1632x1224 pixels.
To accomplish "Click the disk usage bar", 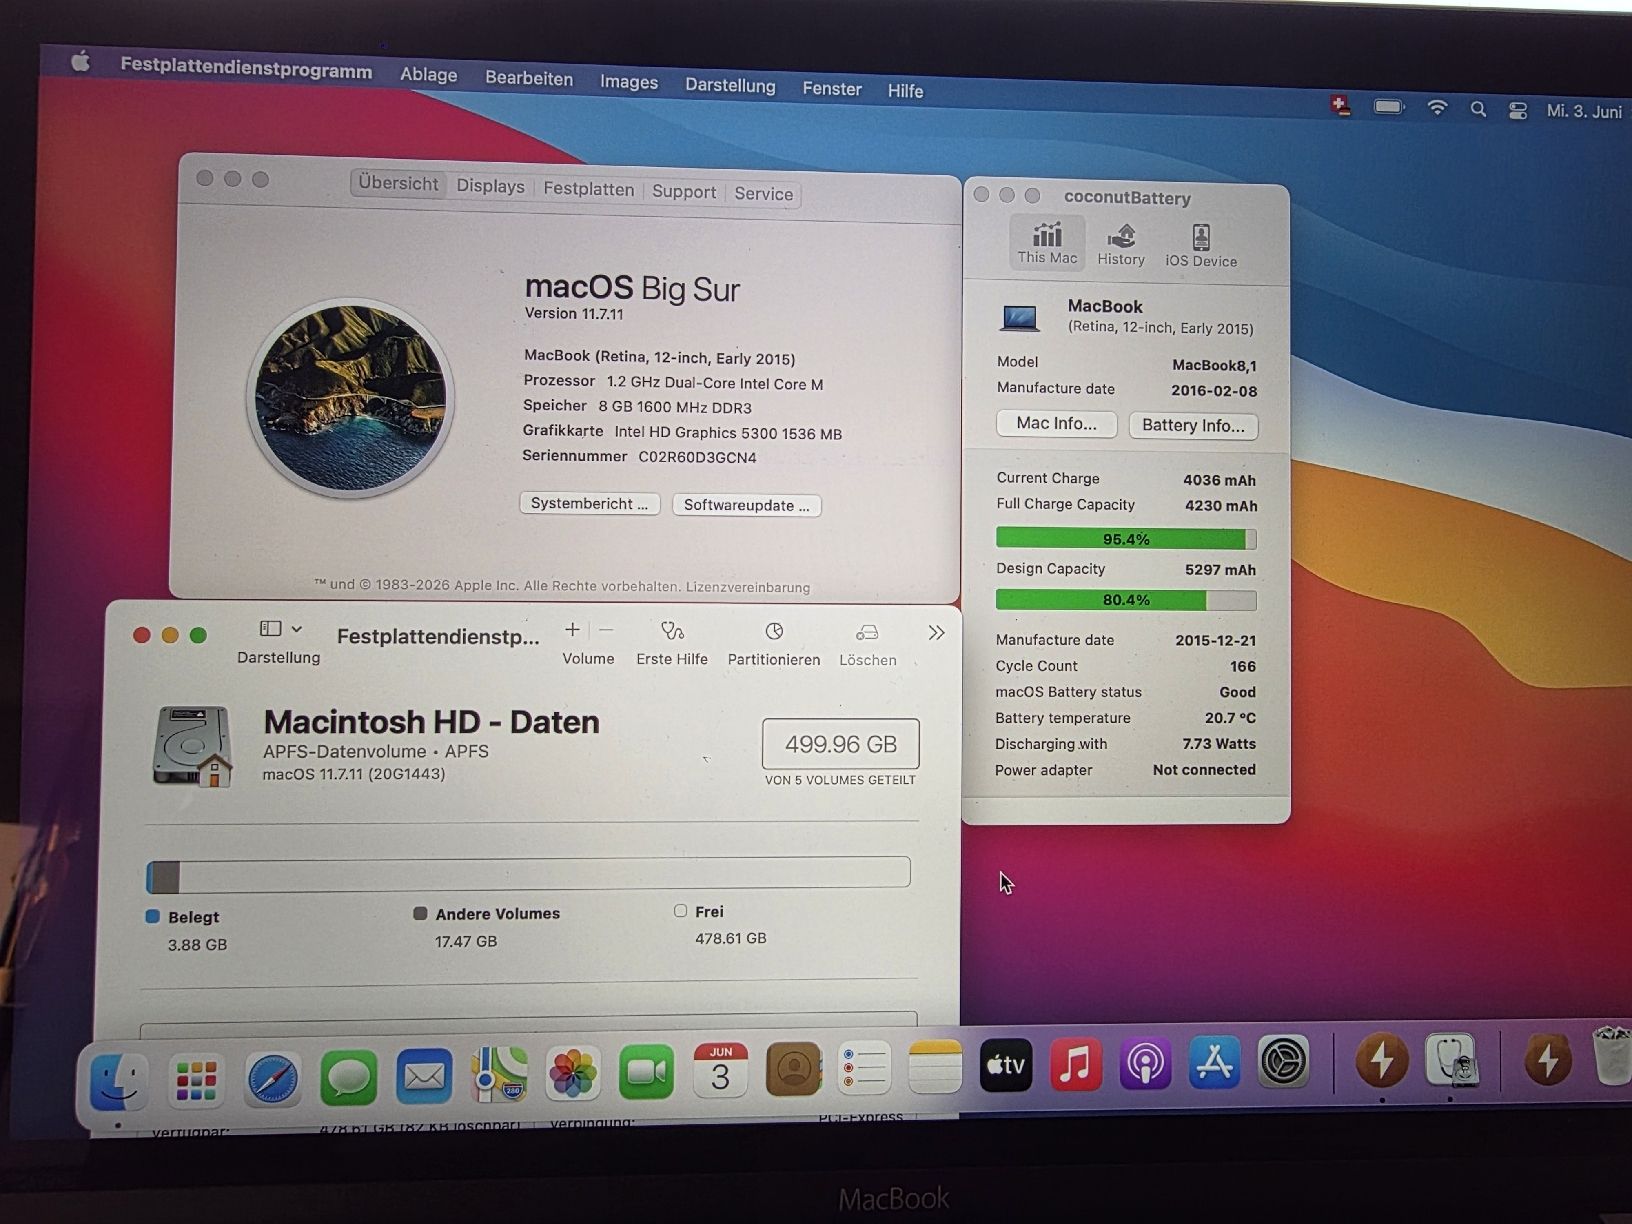I will (x=528, y=874).
